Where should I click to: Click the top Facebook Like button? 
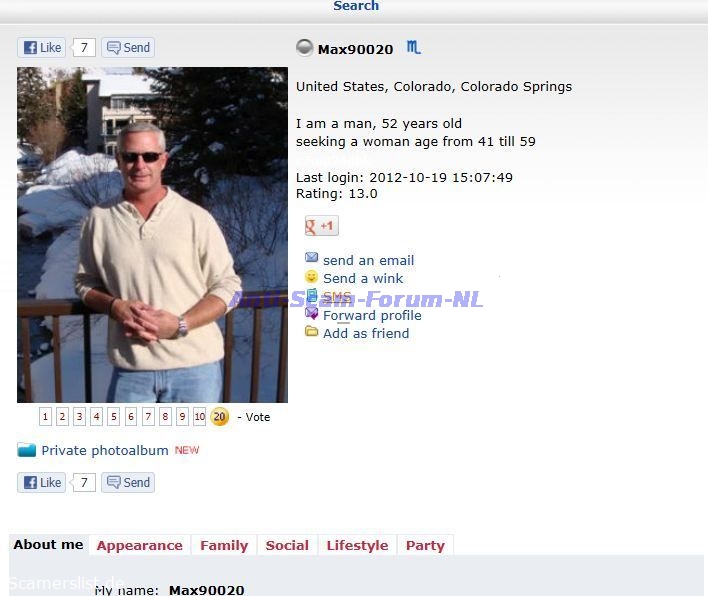(x=42, y=47)
